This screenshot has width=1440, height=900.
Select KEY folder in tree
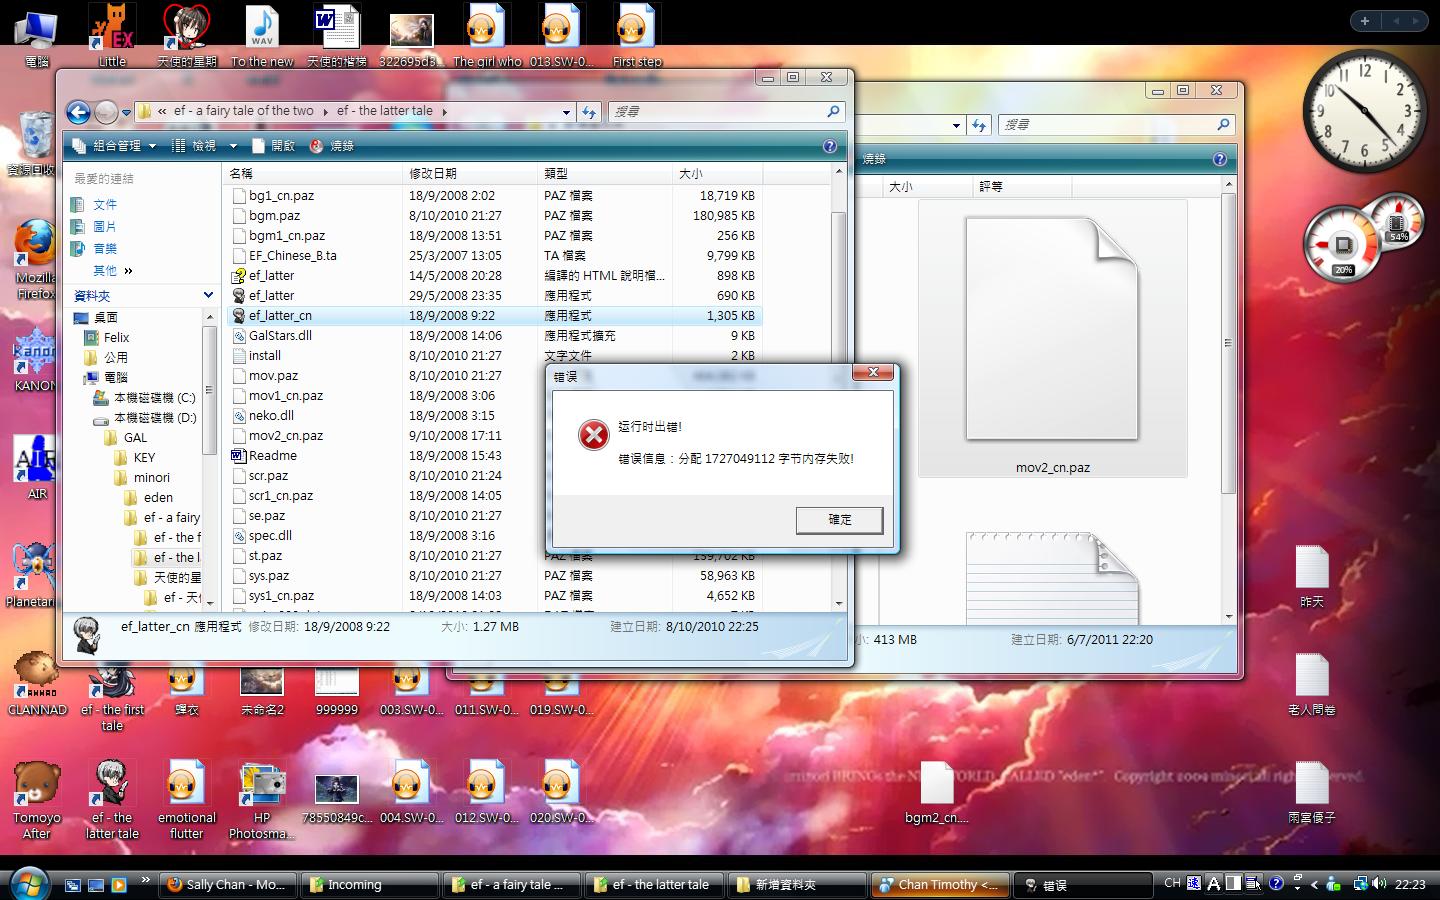pyautogui.click(x=144, y=457)
